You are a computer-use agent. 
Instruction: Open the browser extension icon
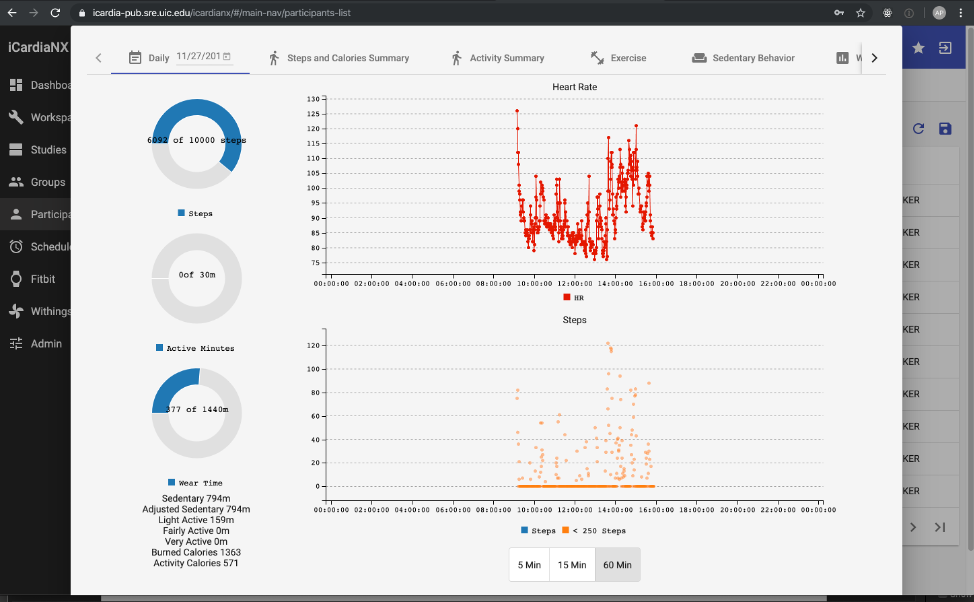click(887, 12)
